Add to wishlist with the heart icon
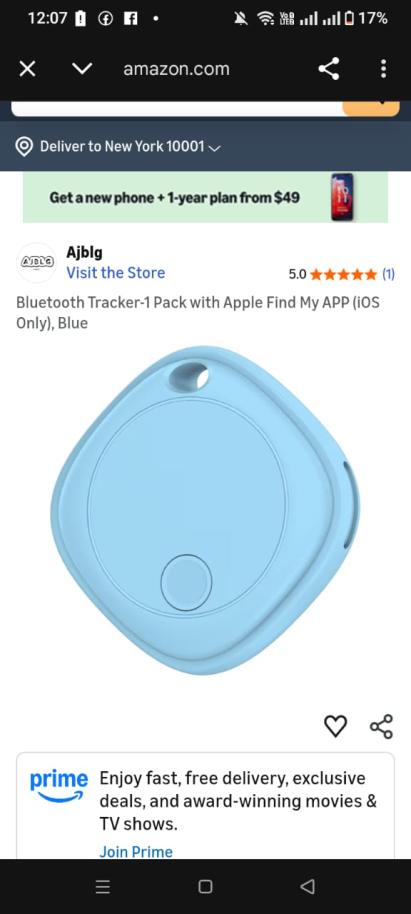The image size is (411, 914). pyautogui.click(x=335, y=726)
